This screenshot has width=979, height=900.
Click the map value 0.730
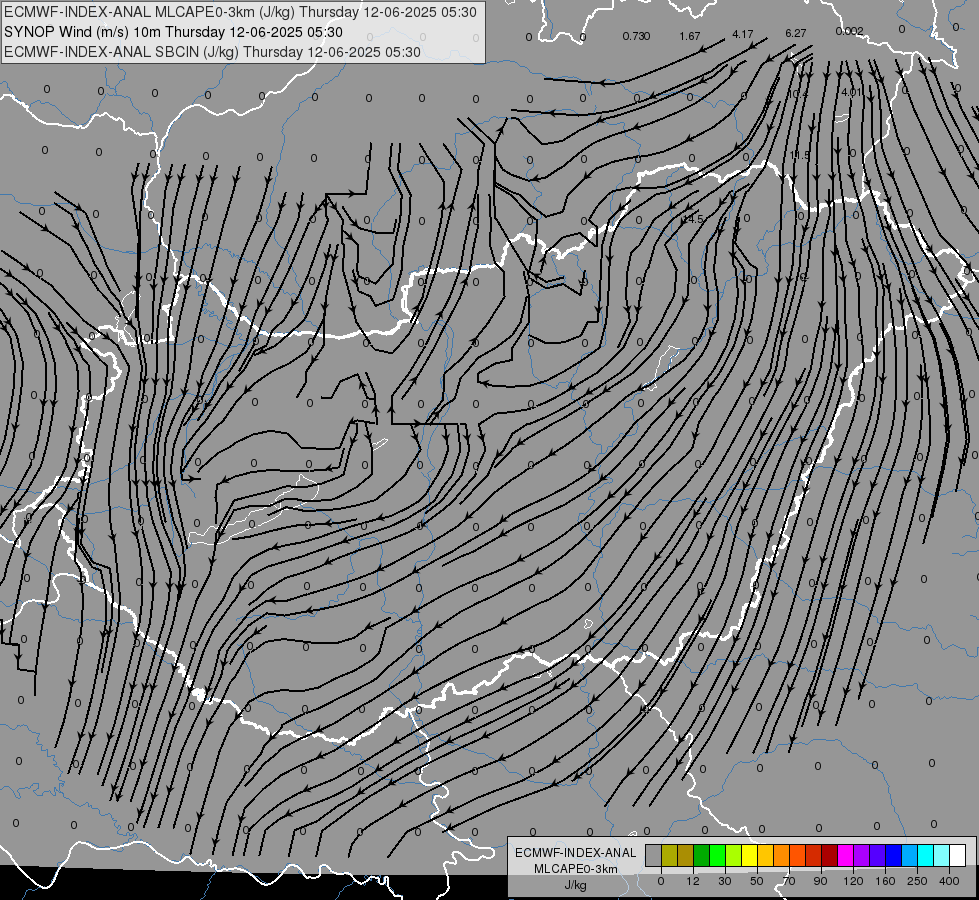[x=636, y=36]
